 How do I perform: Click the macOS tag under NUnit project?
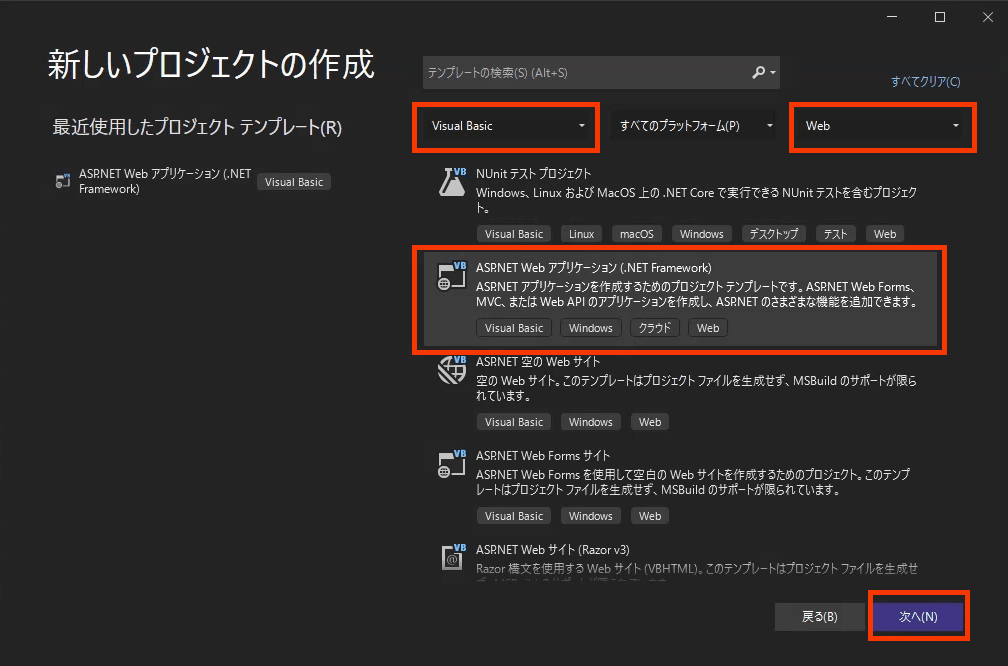coord(636,234)
